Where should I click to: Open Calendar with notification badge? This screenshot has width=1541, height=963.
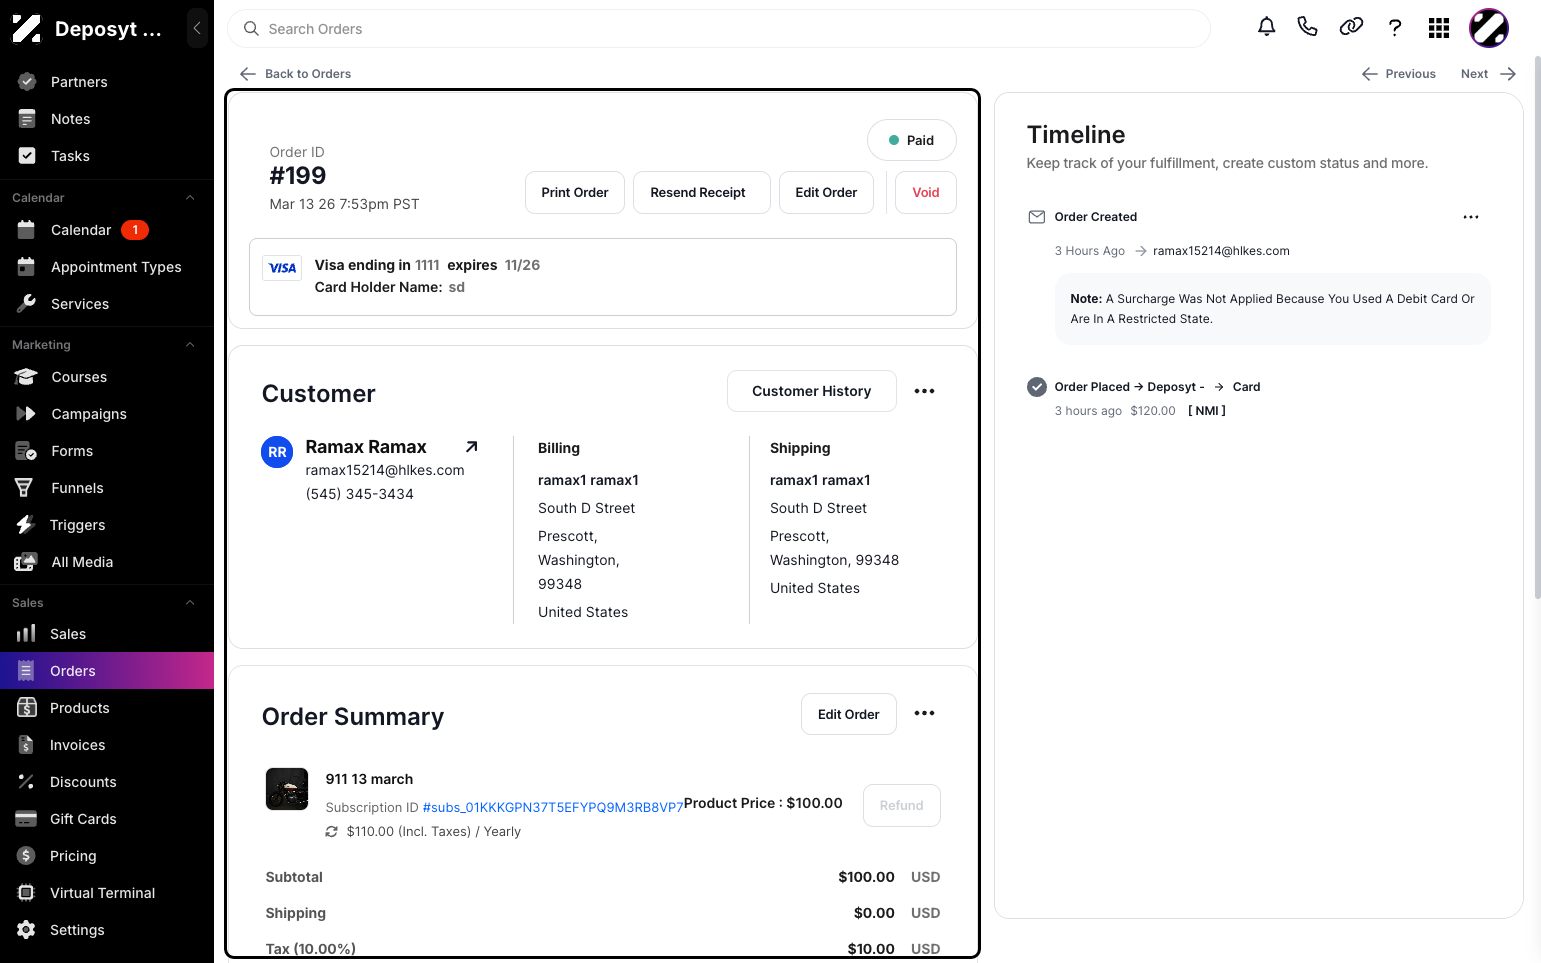107,230
